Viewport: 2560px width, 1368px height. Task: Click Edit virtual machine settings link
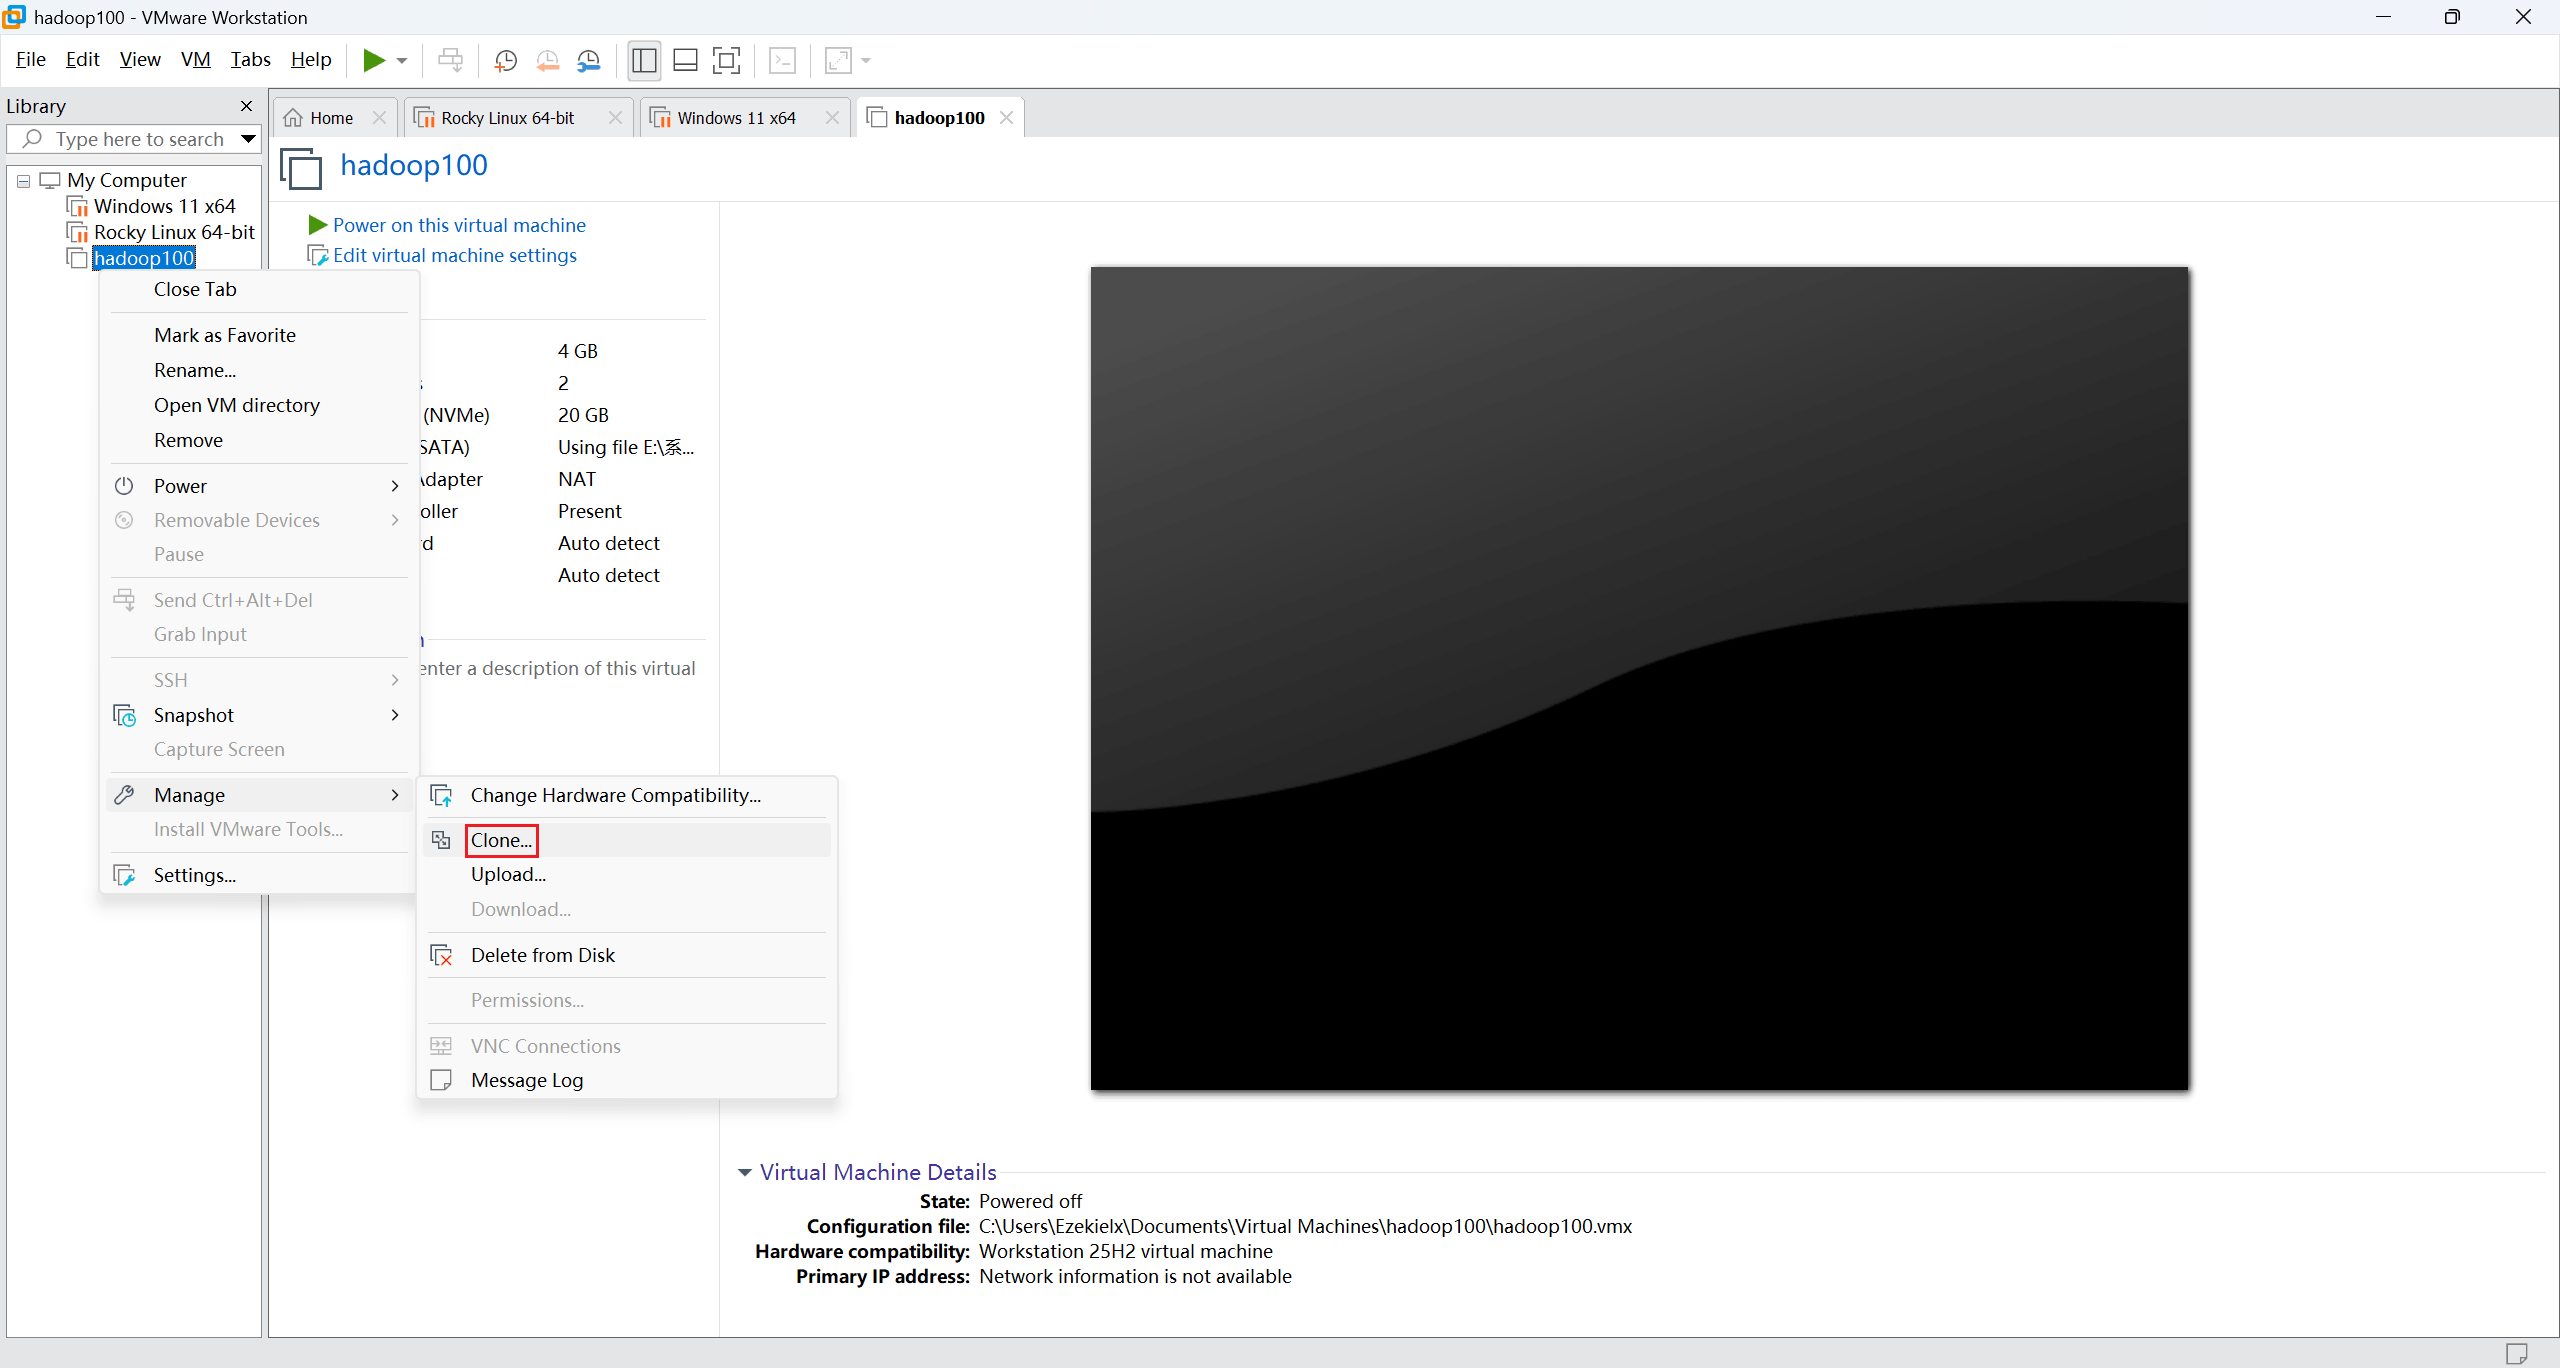tap(455, 256)
